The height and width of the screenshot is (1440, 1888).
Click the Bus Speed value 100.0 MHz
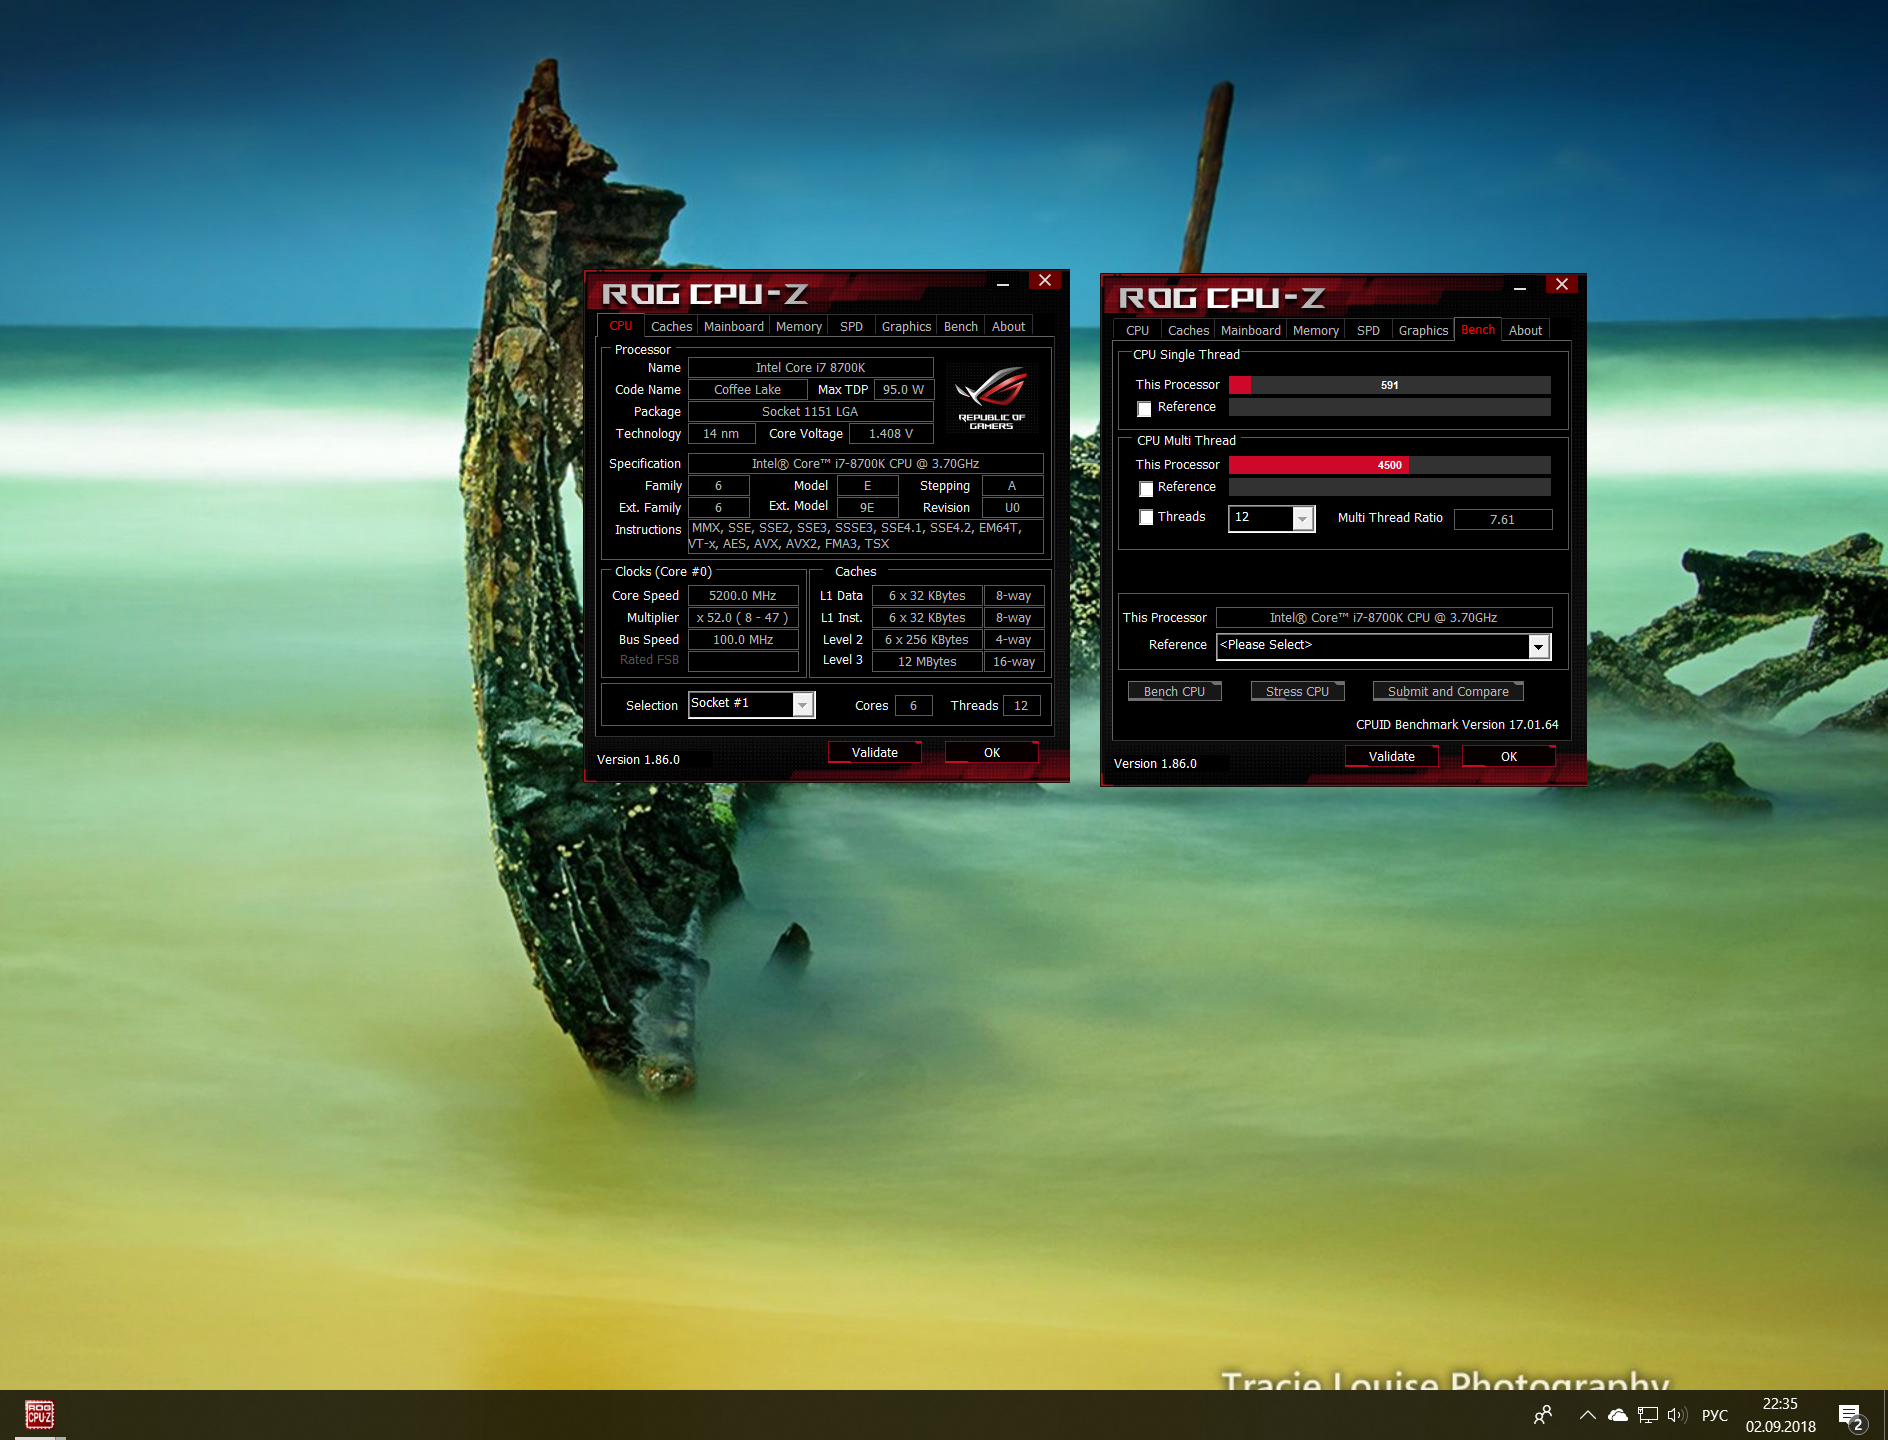pos(743,640)
